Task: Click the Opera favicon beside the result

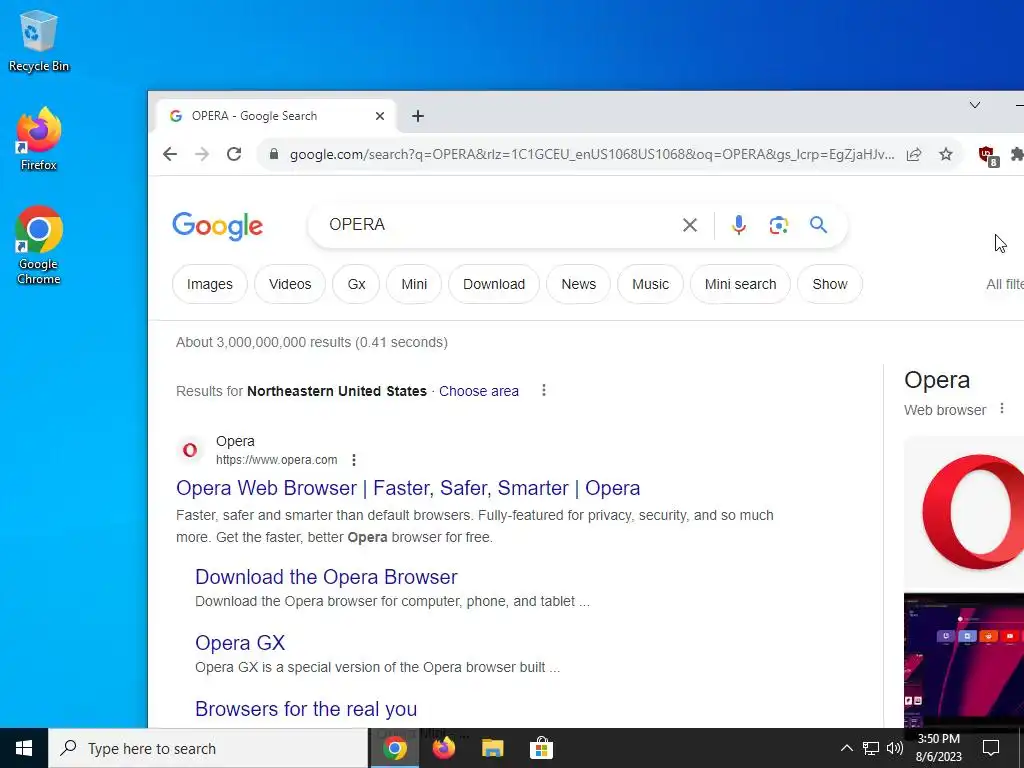Action: [190, 450]
